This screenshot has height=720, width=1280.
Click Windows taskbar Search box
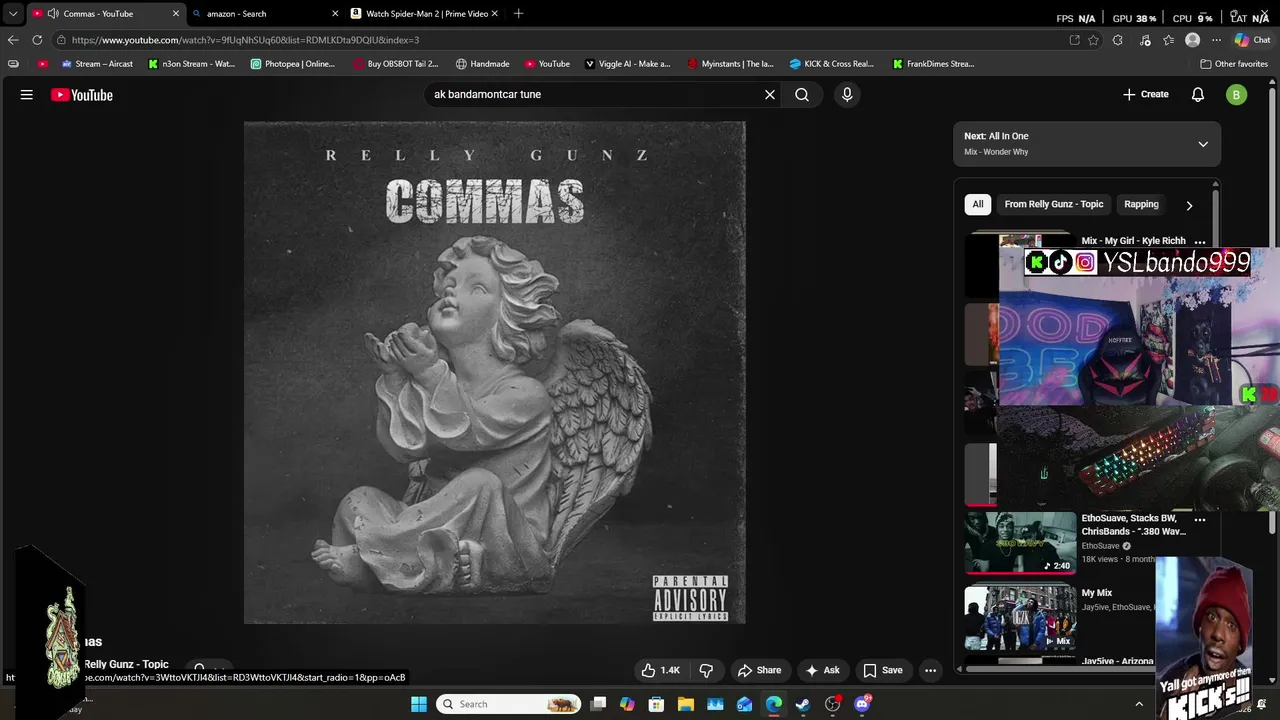coord(510,704)
